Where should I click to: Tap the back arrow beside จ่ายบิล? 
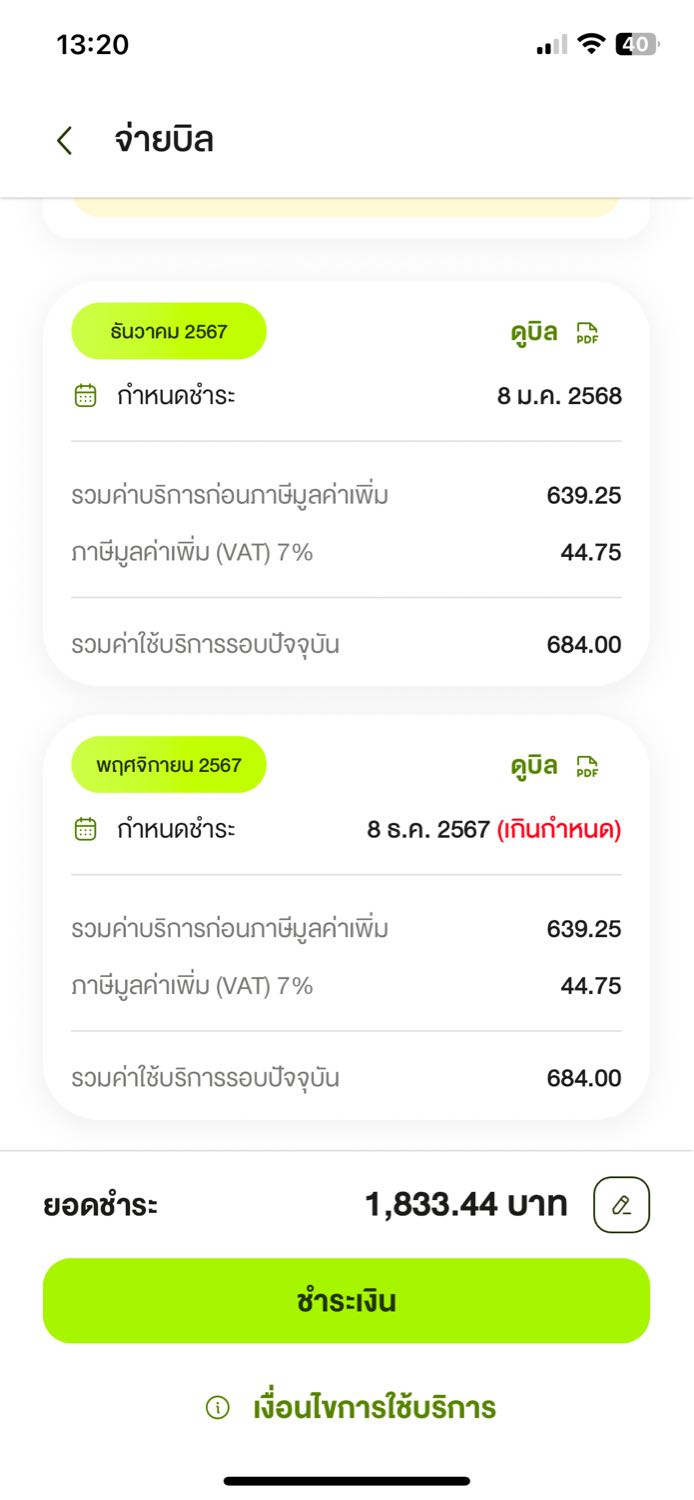pyautogui.click(x=65, y=140)
